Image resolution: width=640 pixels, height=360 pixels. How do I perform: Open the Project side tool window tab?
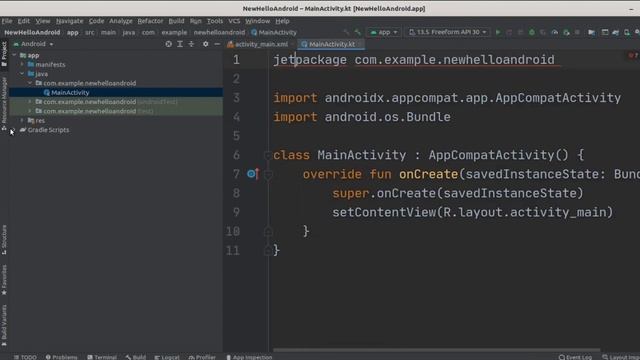tap(4, 54)
